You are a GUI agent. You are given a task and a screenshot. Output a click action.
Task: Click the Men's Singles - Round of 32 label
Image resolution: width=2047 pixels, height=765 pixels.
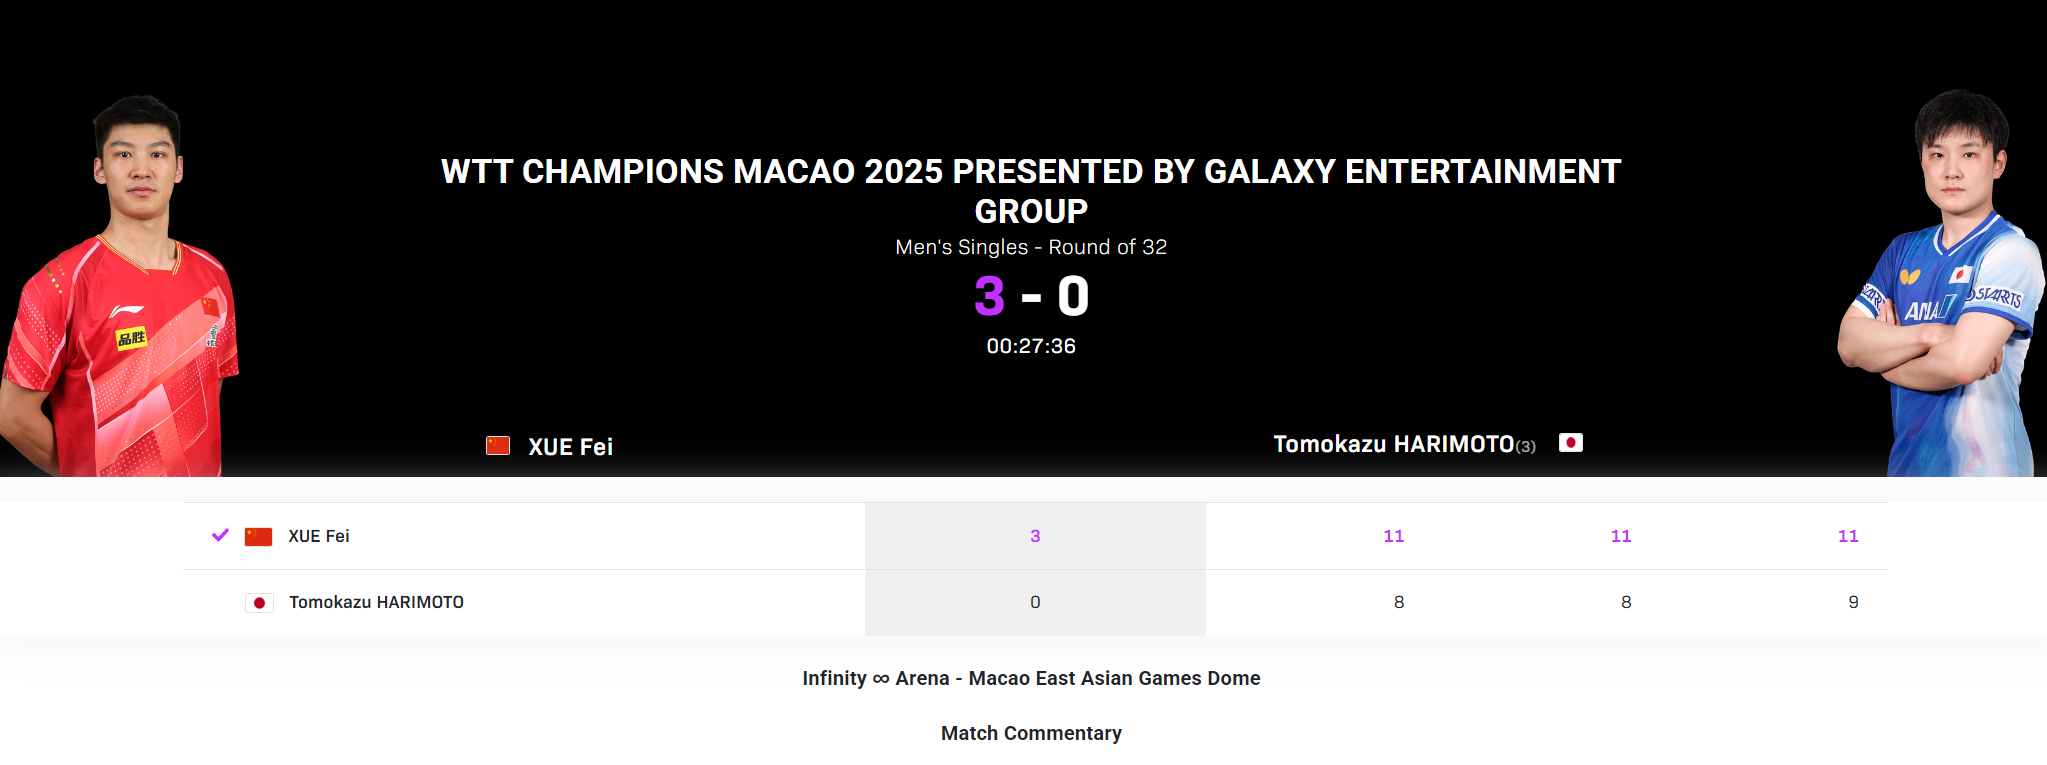pos(1031,247)
